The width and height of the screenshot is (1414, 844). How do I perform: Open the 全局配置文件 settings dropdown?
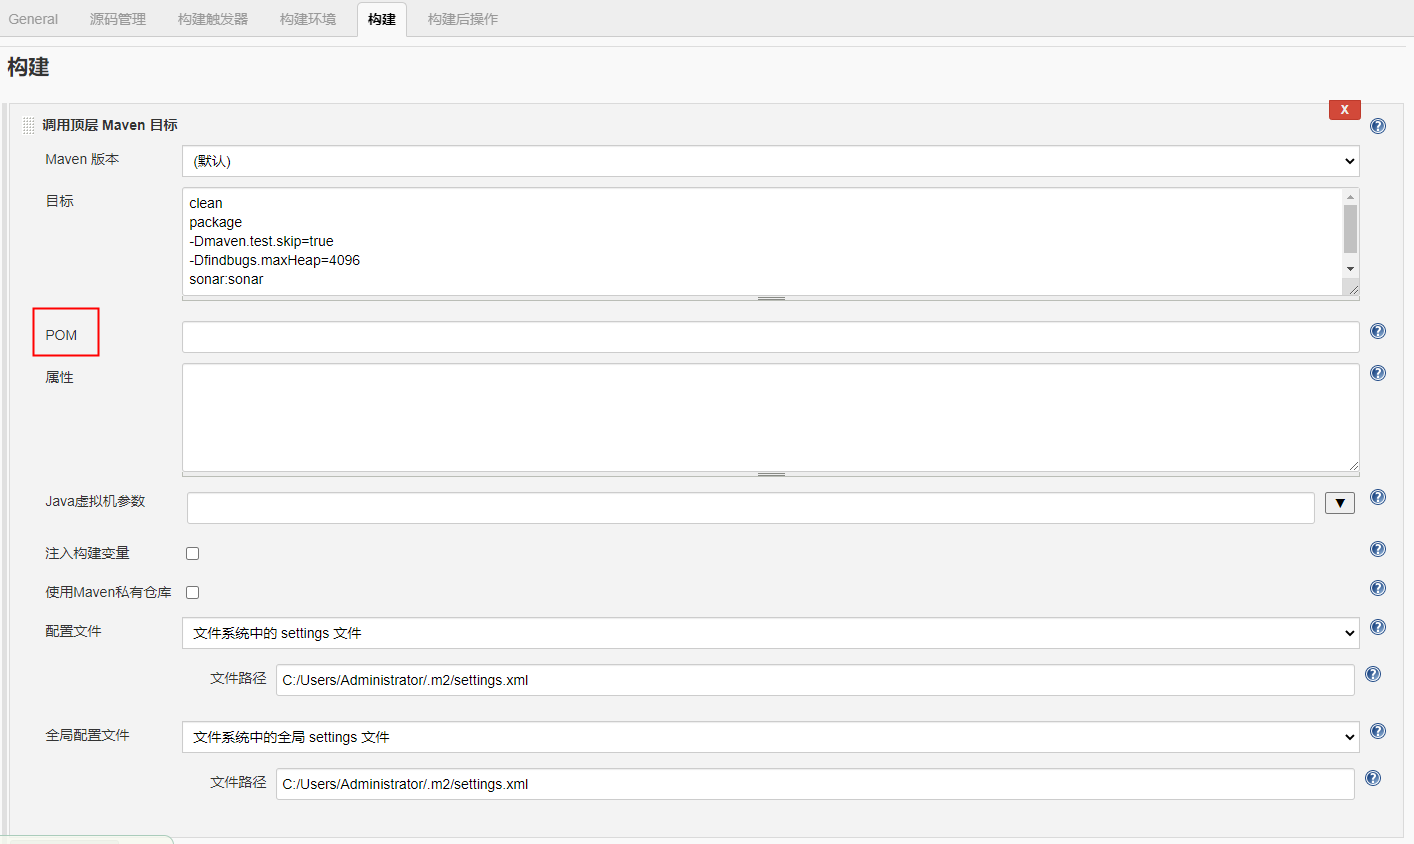[770, 737]
